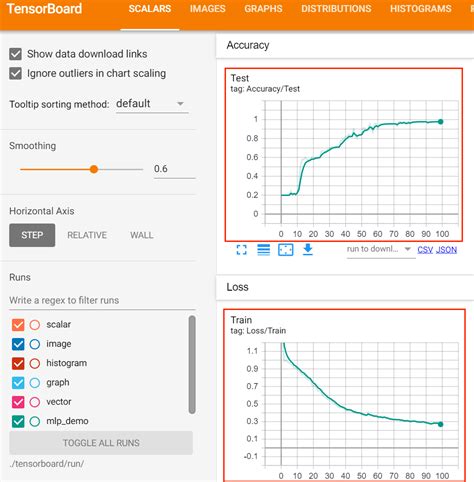This screenshot has width=474, height=482.
Task: Click TOGGLE ALL RUNS button
Action: click(x=101, y=443)
